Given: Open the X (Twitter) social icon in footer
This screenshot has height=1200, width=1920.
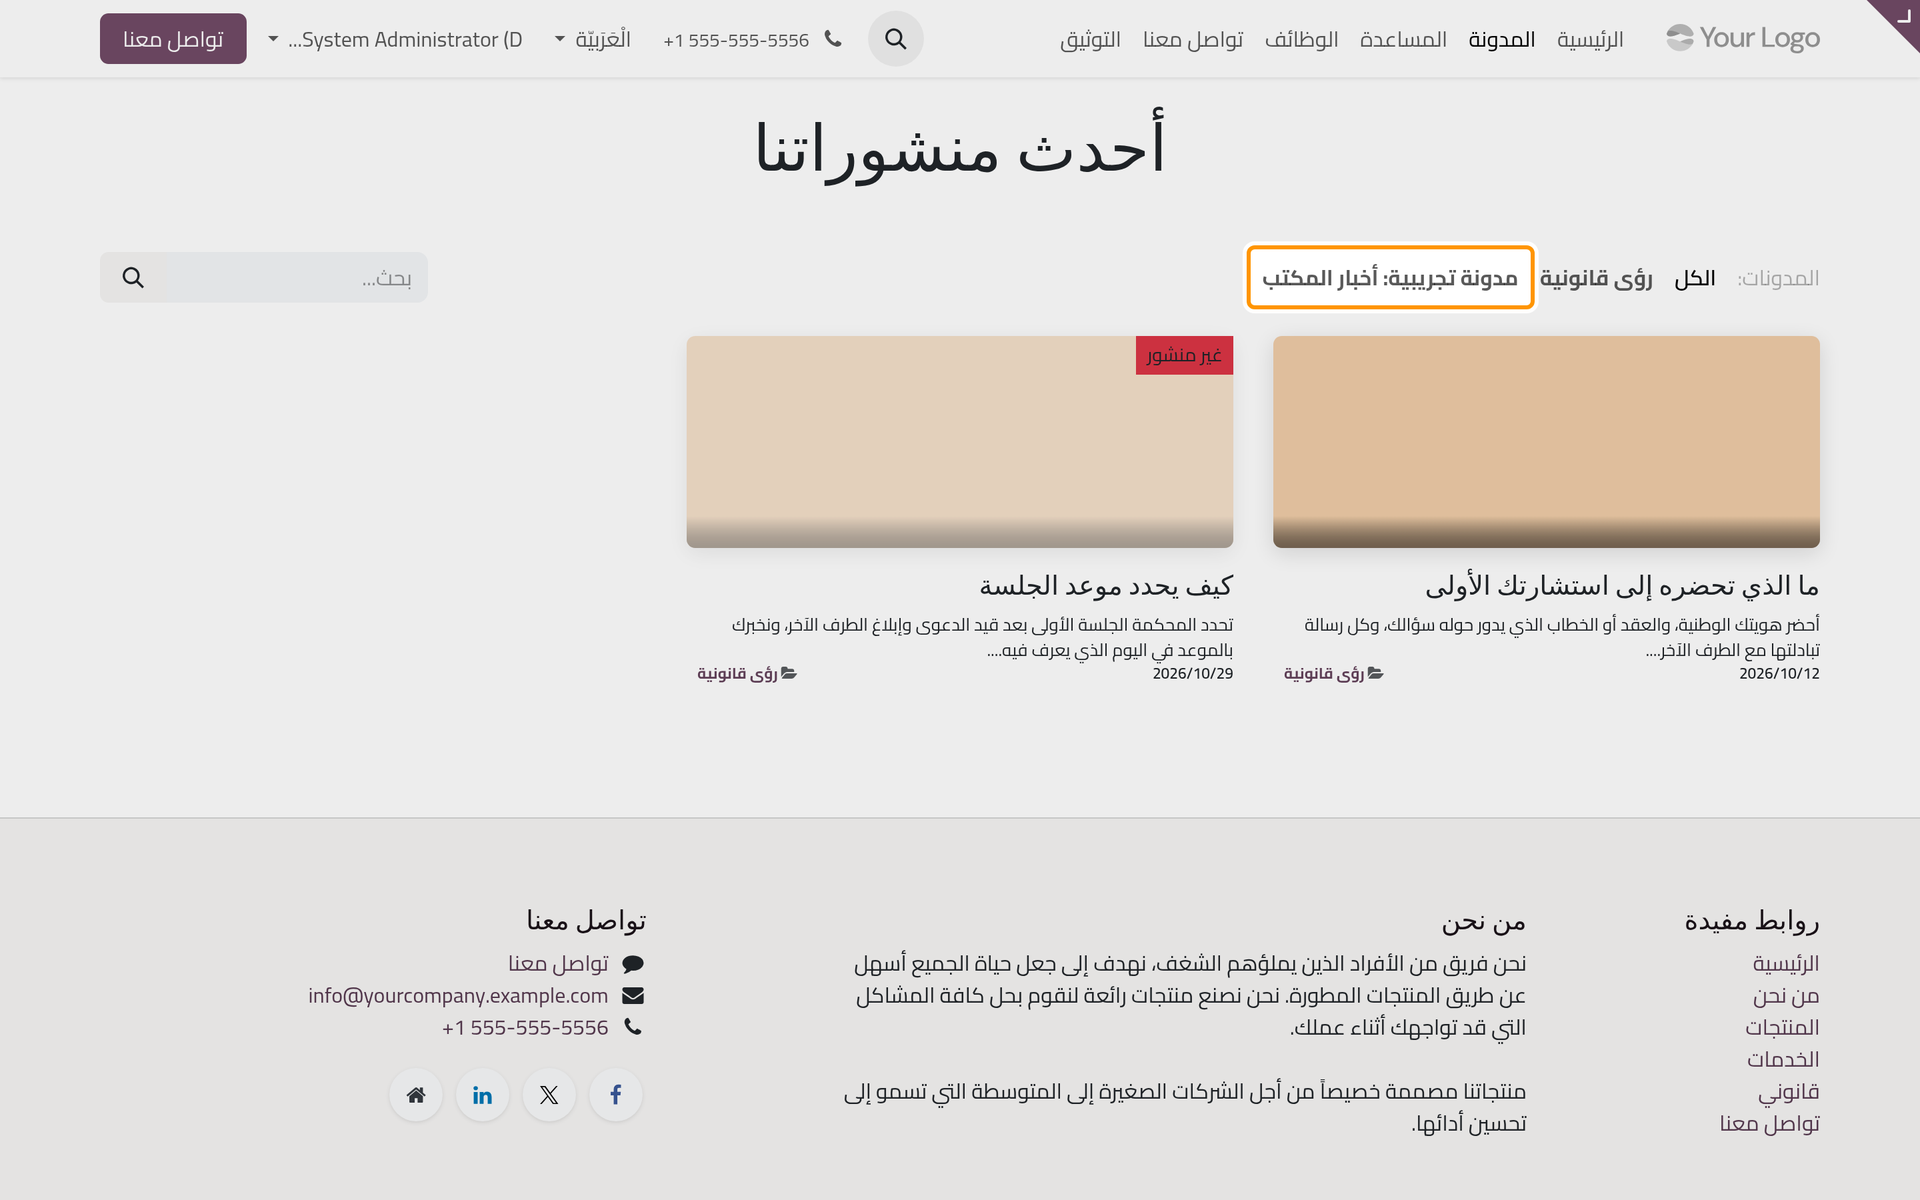Looking at the screenshot, I should pos(549,1095).
